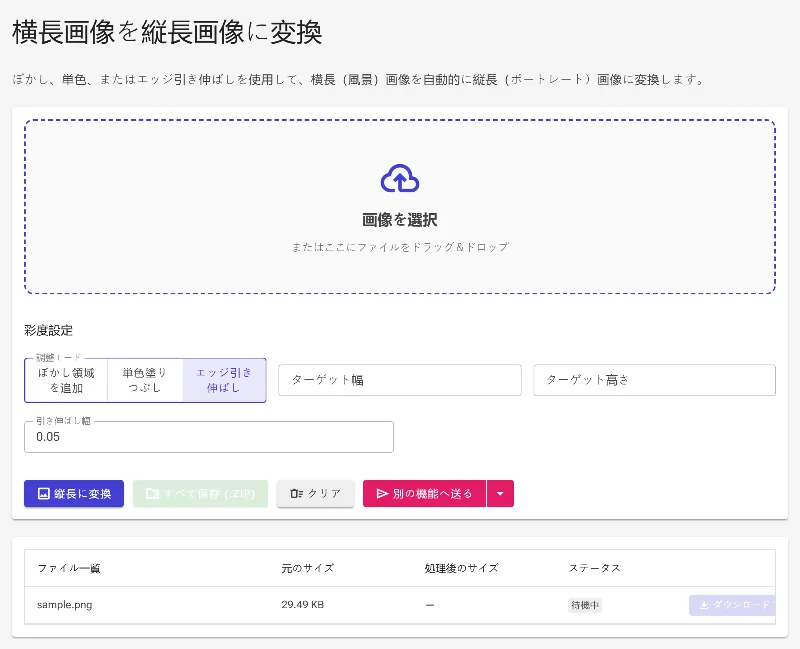Click またはここにファイルをドラッグ＆ドロップ hint text
This screenshot has height=649, width=800.
(400, 247)
